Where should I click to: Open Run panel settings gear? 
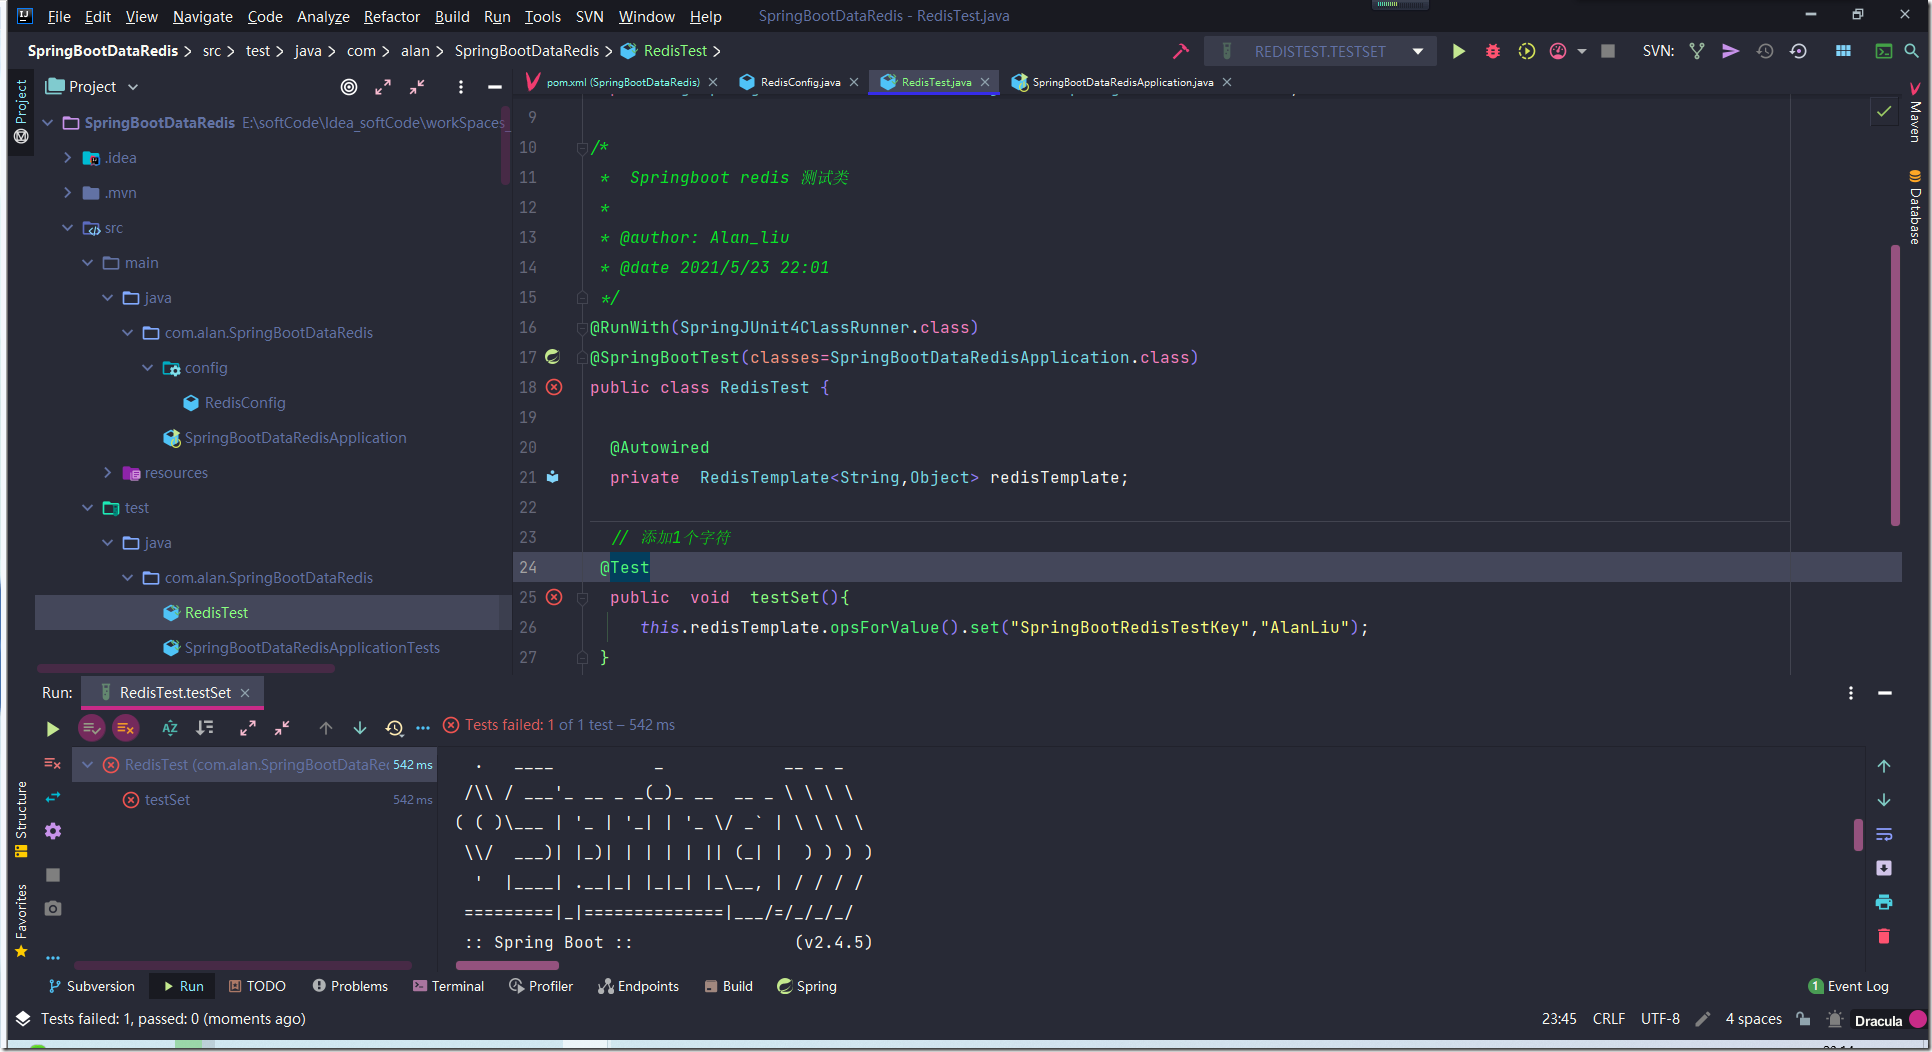click(x=53, y=831)
